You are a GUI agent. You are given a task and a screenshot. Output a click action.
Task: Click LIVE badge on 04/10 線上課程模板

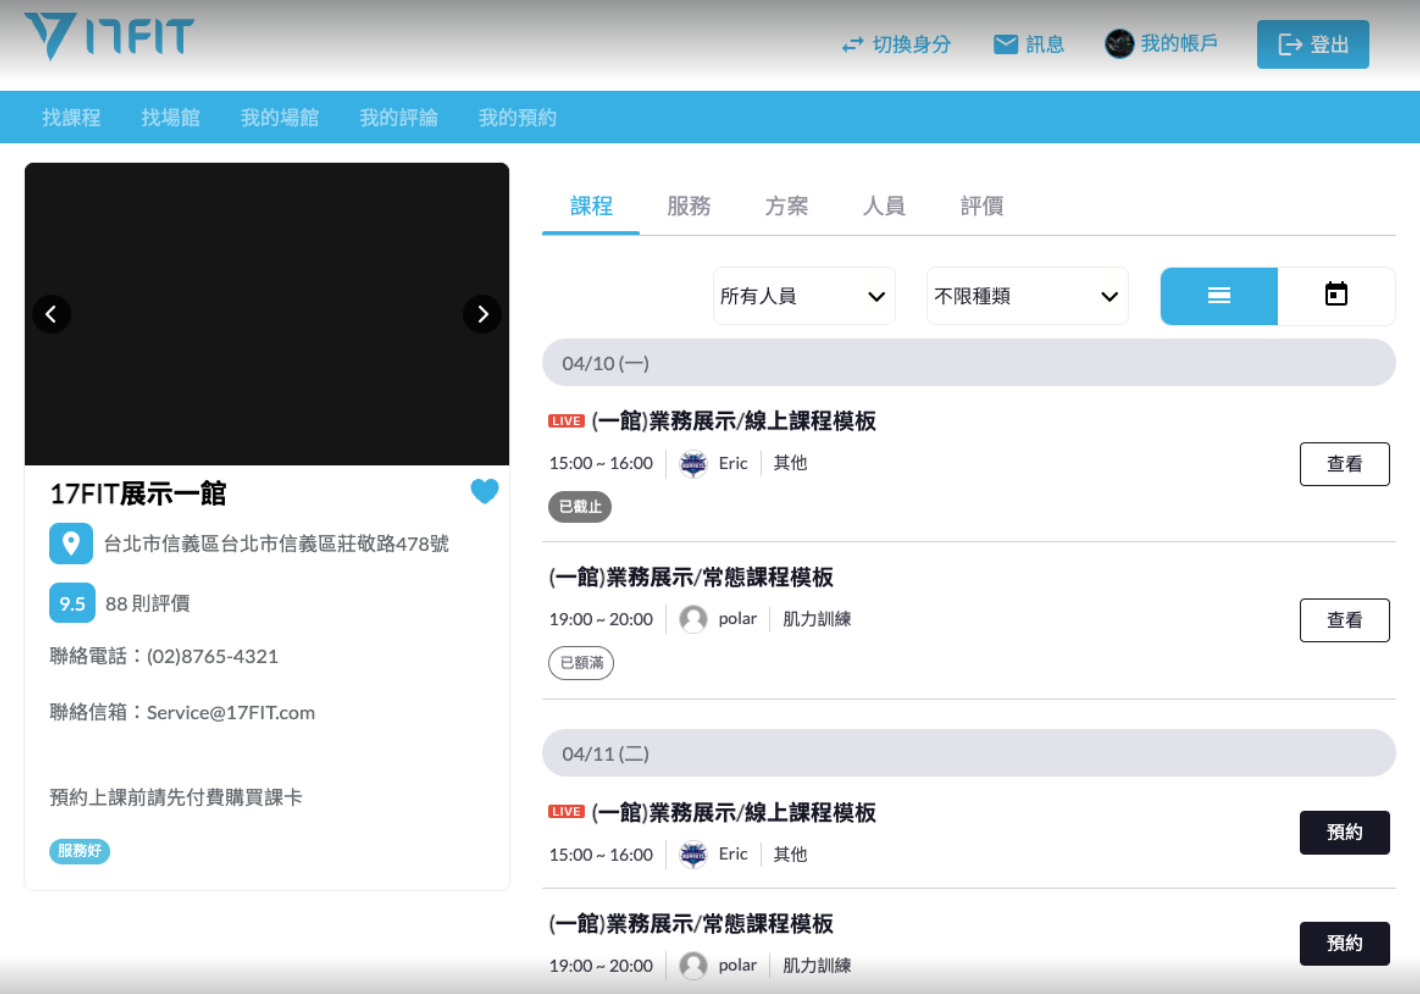566,421
